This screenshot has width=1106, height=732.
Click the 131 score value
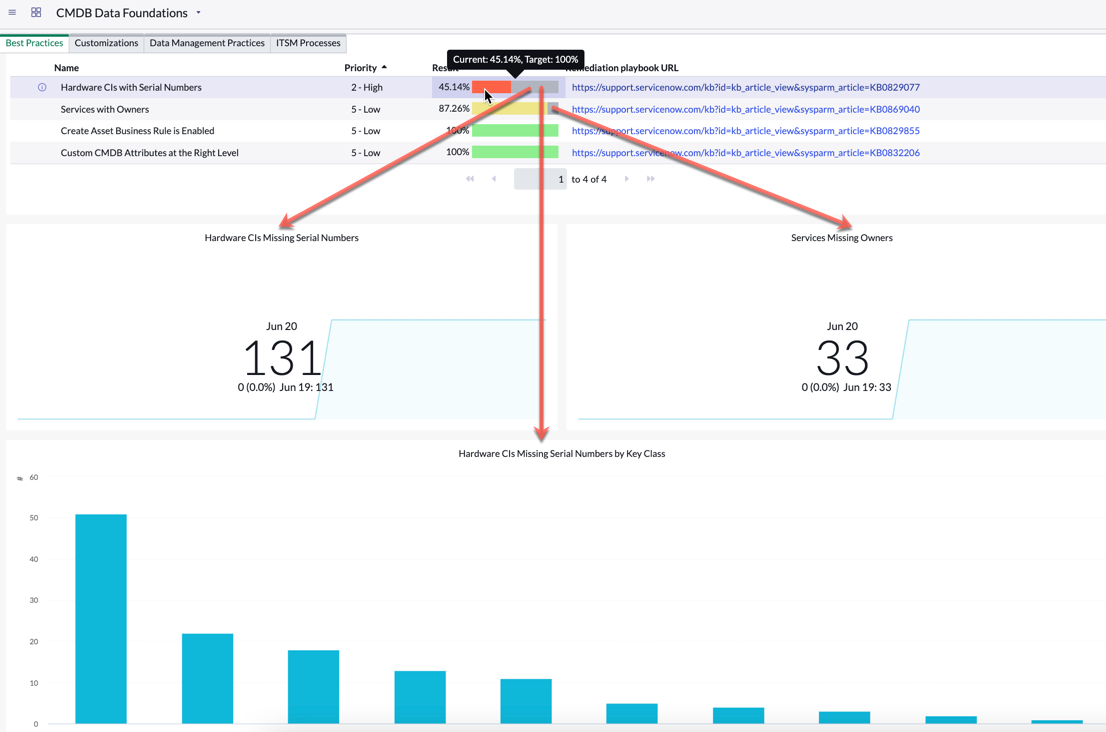pos(282,358)
